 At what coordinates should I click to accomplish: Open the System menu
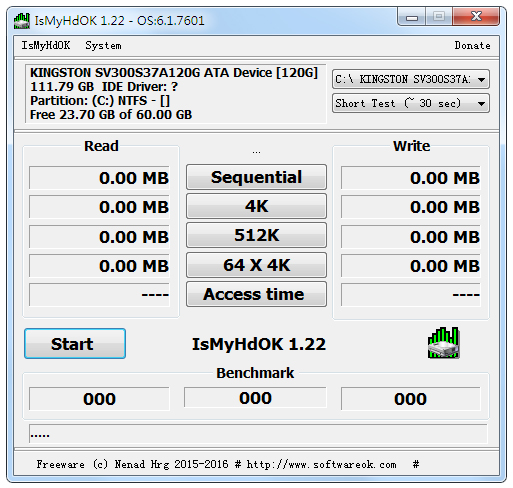pos(103,45)
